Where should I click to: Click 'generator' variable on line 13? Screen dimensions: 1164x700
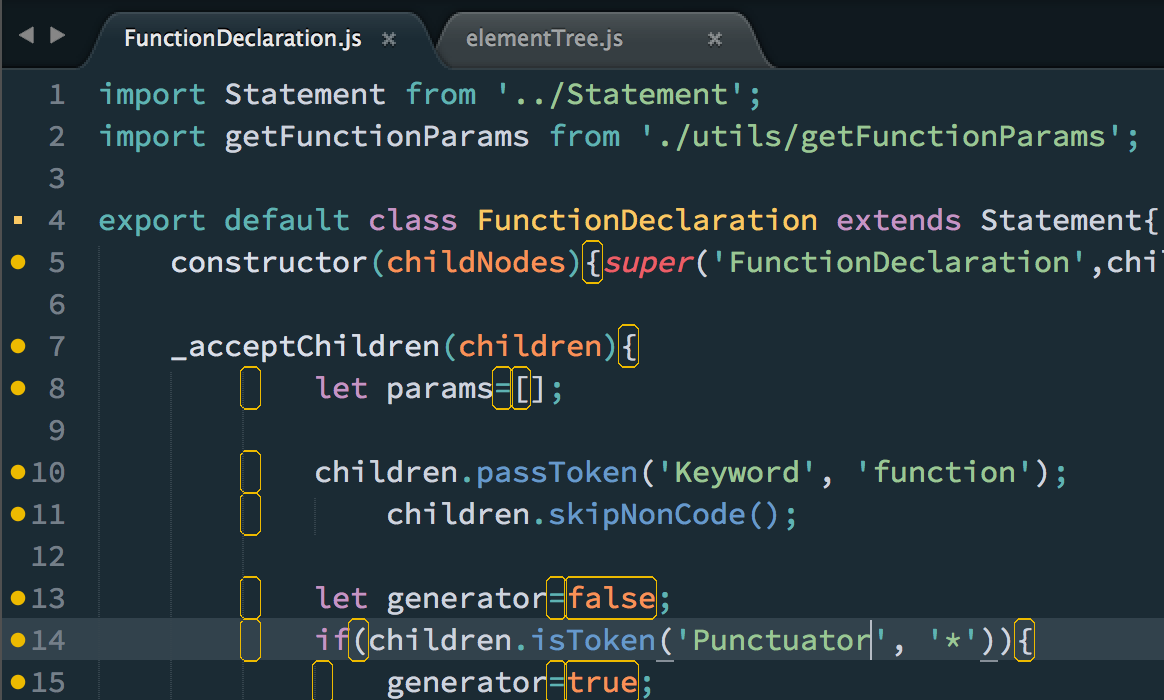[467, 598]
